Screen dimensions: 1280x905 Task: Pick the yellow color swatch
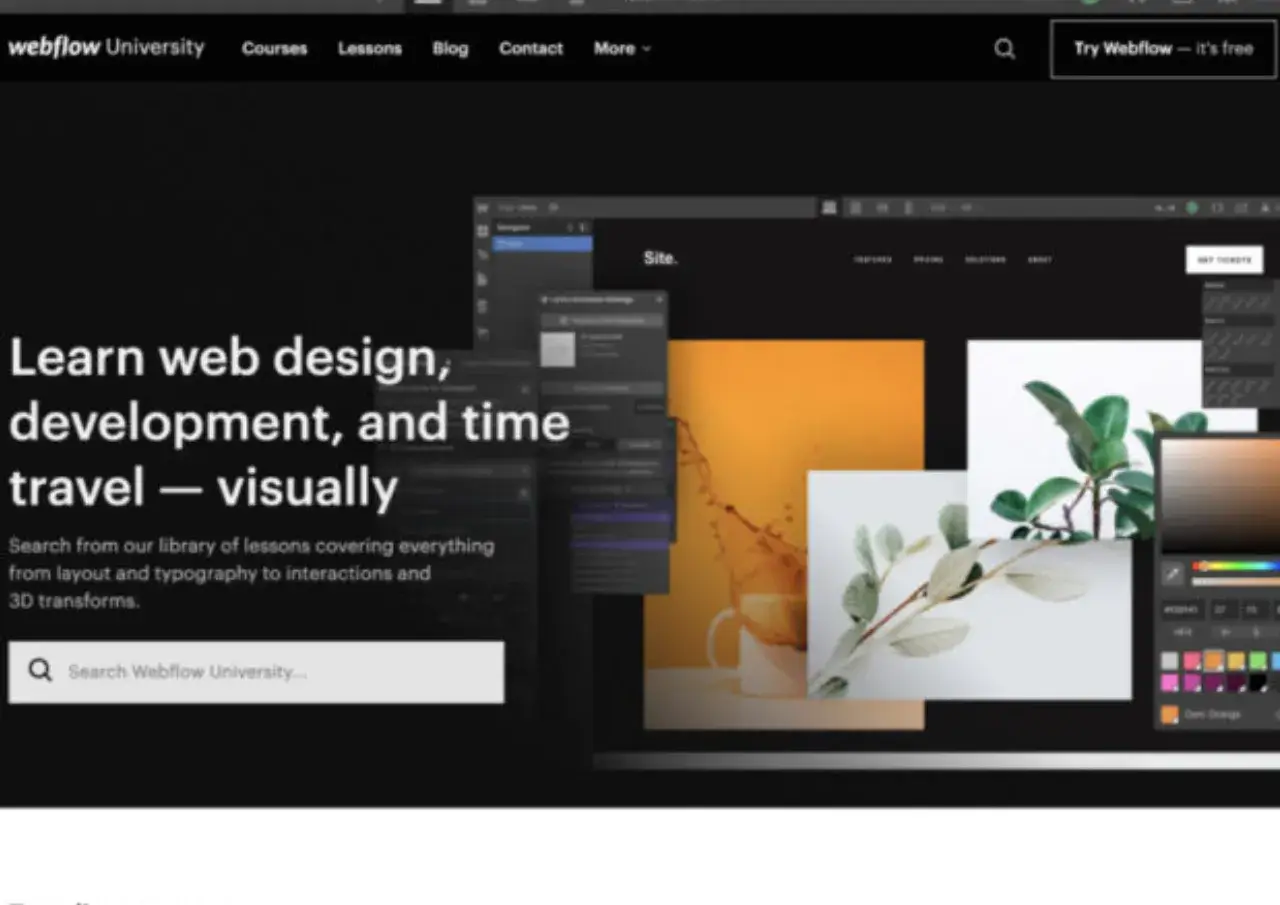[1235, 661]
